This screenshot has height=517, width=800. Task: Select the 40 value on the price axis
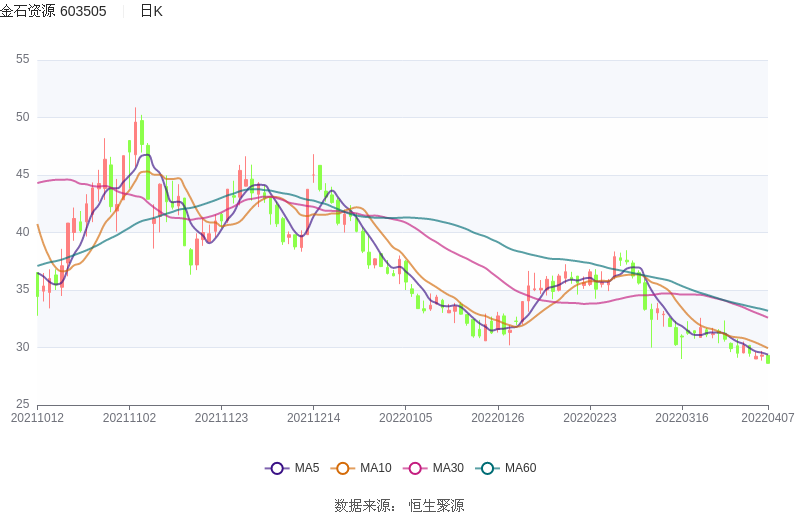pyautogui.click(x=23, y=232)
